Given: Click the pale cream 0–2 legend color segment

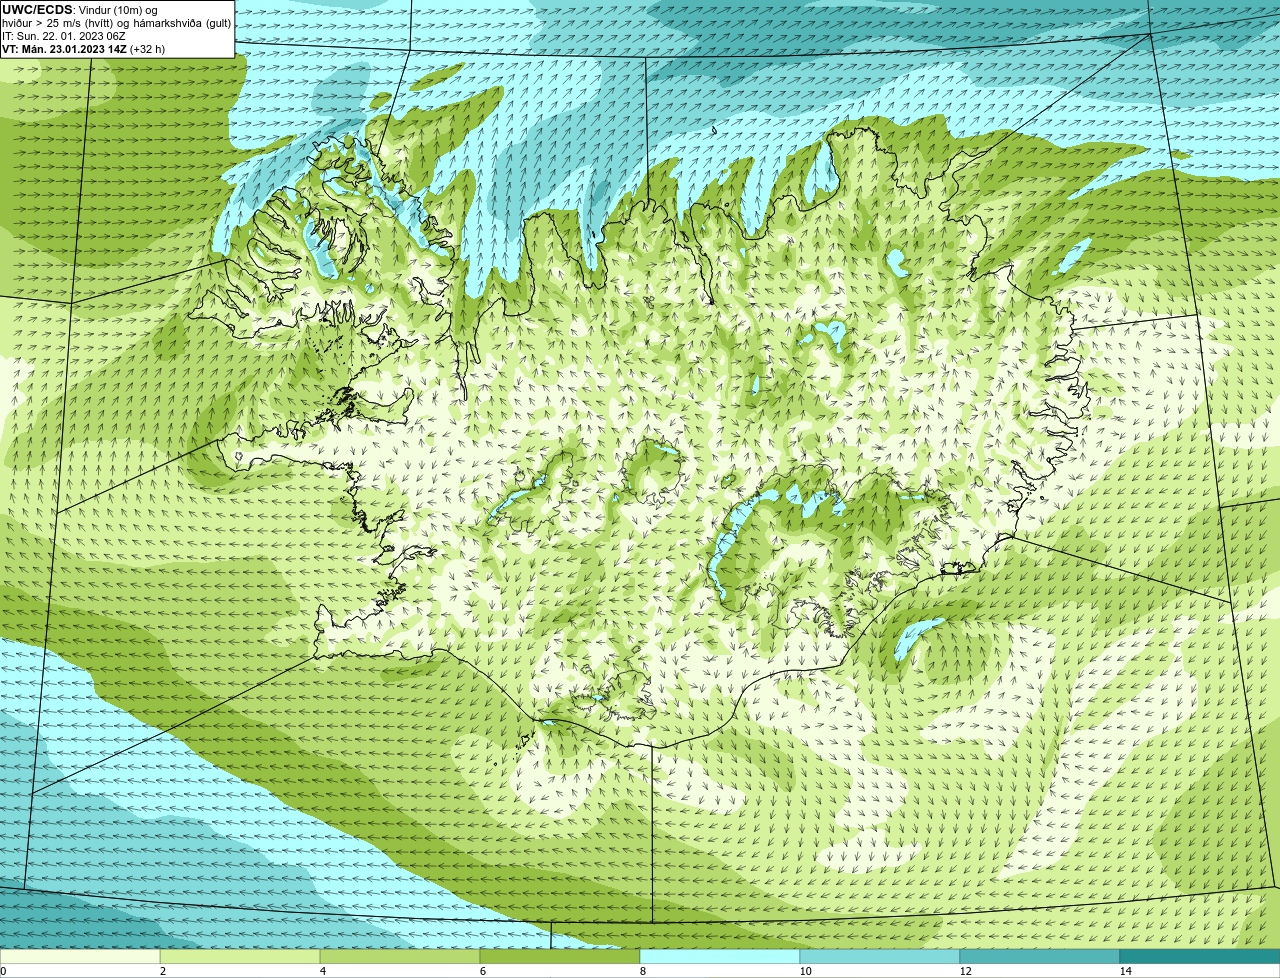Looking at the screenshot, I should coord(80,956).
